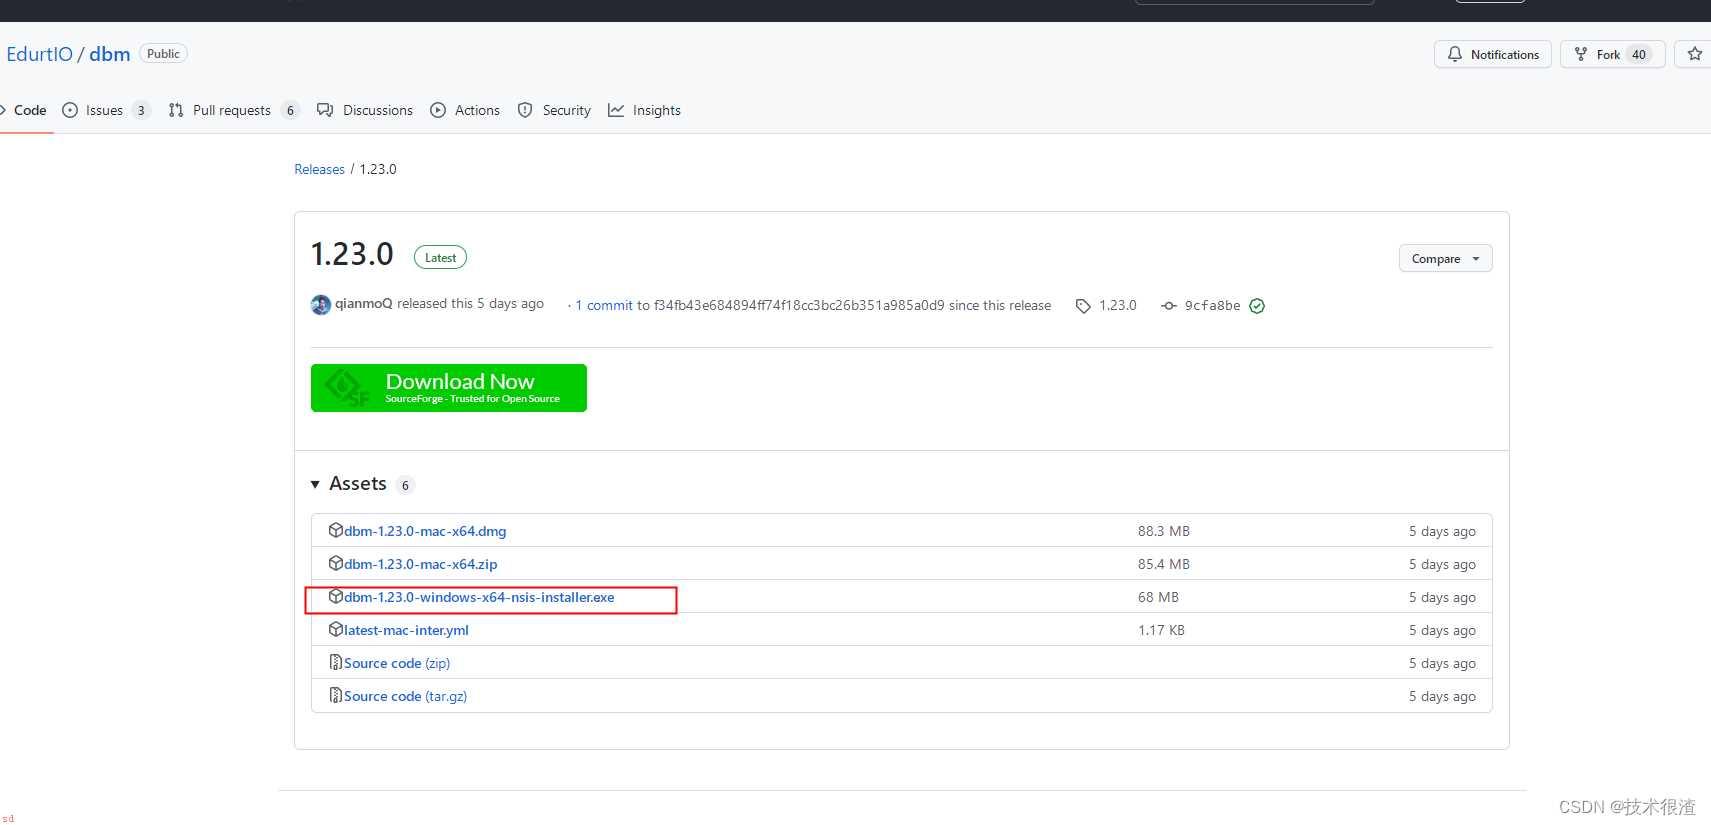1711x825 pixels.
Task: Download dbm-1.23.0-mac-x64.zip
Action: pos(421,564)
